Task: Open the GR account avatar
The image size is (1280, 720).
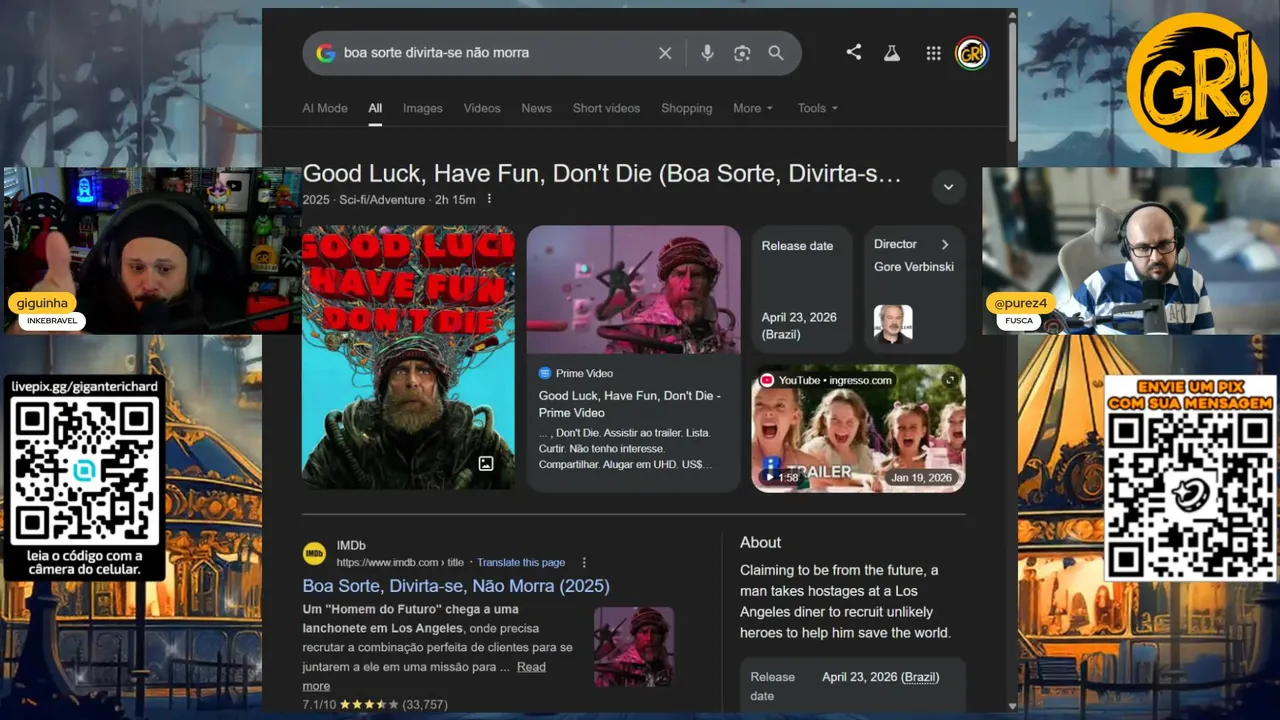Action: (x=972, y=53)
